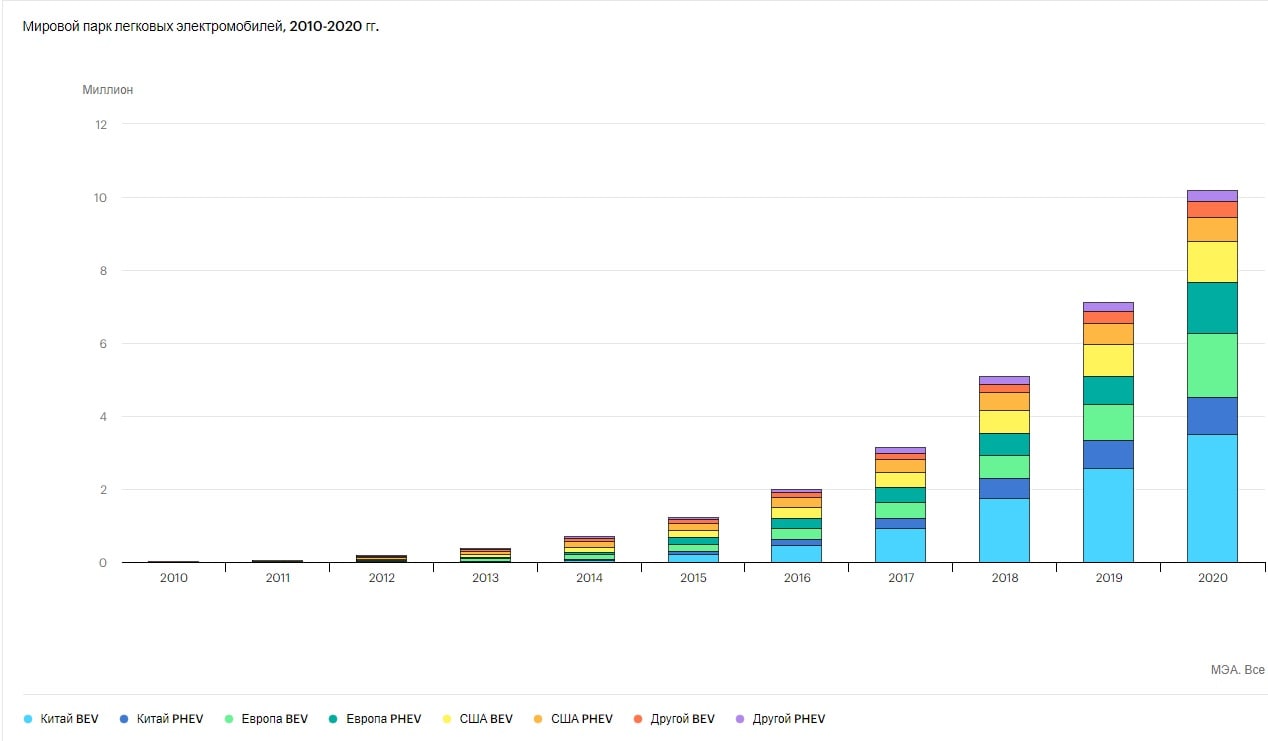1268x741 pixels.
Task: Click the light-blue Китай BEV segment of 2020 bar
Action: pyautogui.click(x=1212, y=498)
